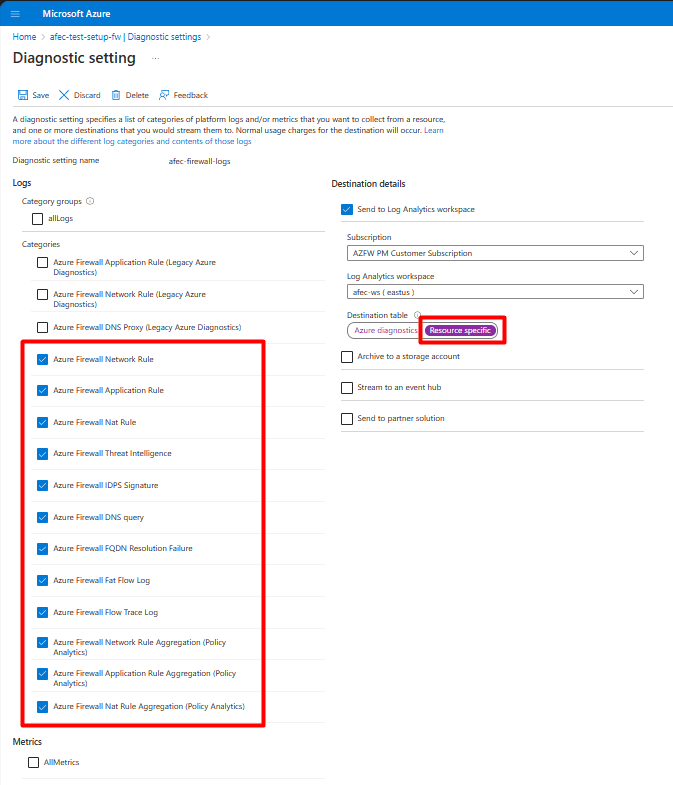Screen dimensions: 673x785
Task: Open the Log Analytics workspace dropdown
Action: click(495, 292)
